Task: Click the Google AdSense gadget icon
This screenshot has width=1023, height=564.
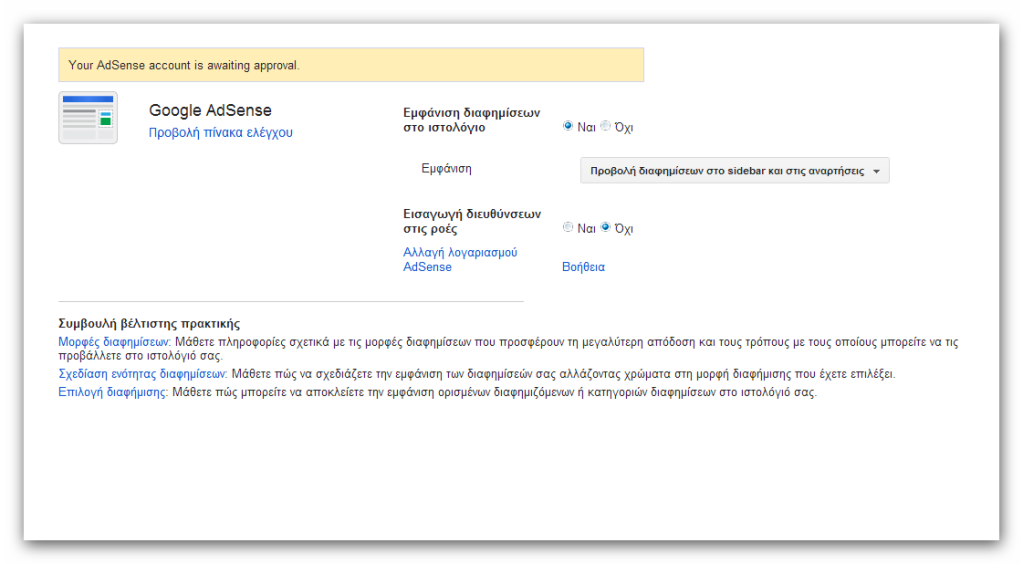Action: click(x=88, y=118)
